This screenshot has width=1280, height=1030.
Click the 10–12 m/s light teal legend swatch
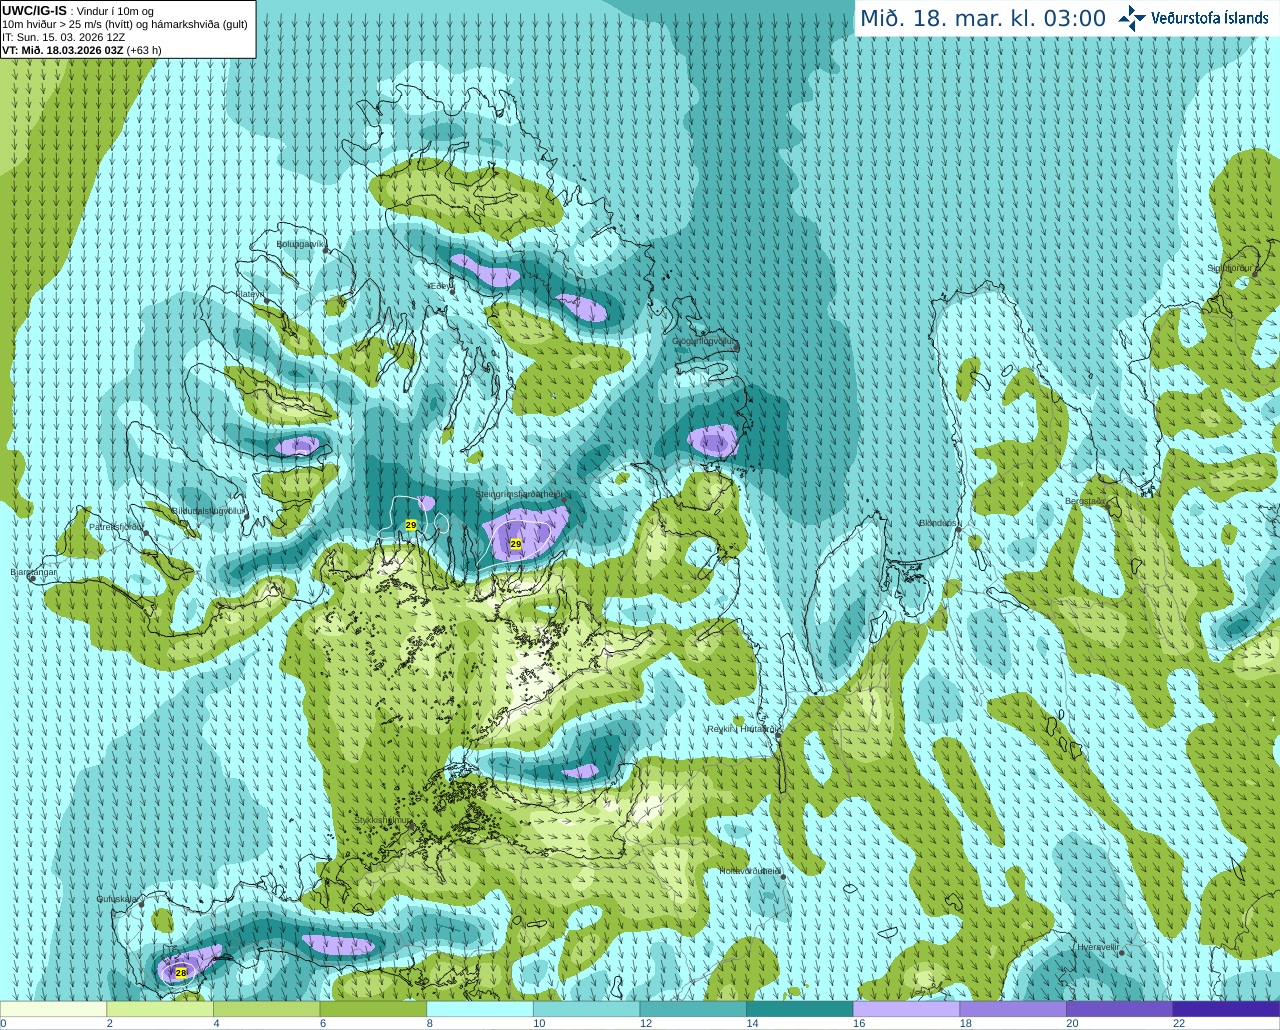pos(586,1009)
